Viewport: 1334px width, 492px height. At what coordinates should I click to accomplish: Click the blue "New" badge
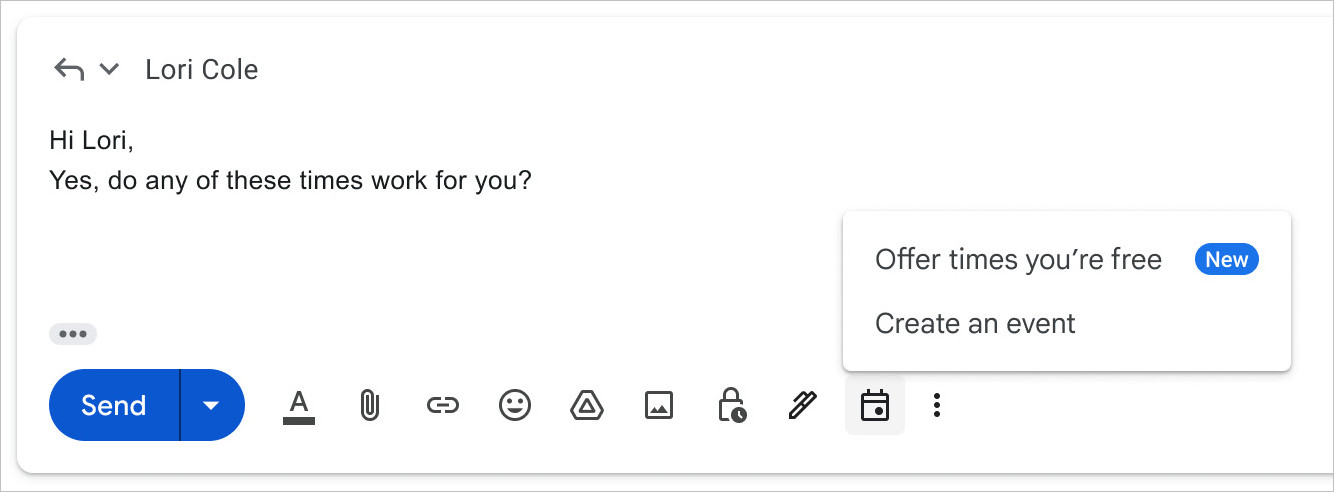(x=1226, y=260)
